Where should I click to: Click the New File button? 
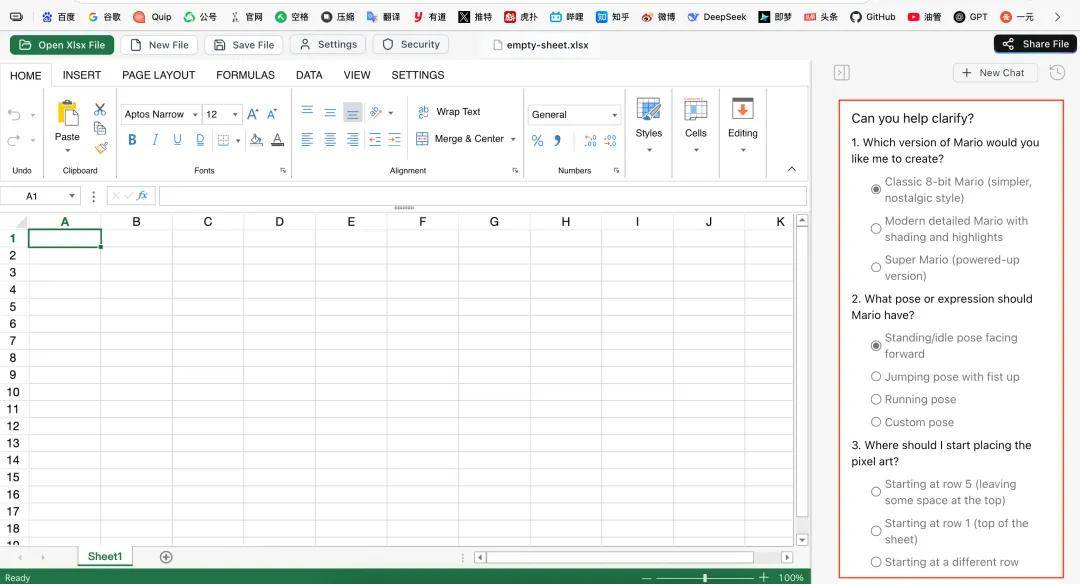point(159,45)
